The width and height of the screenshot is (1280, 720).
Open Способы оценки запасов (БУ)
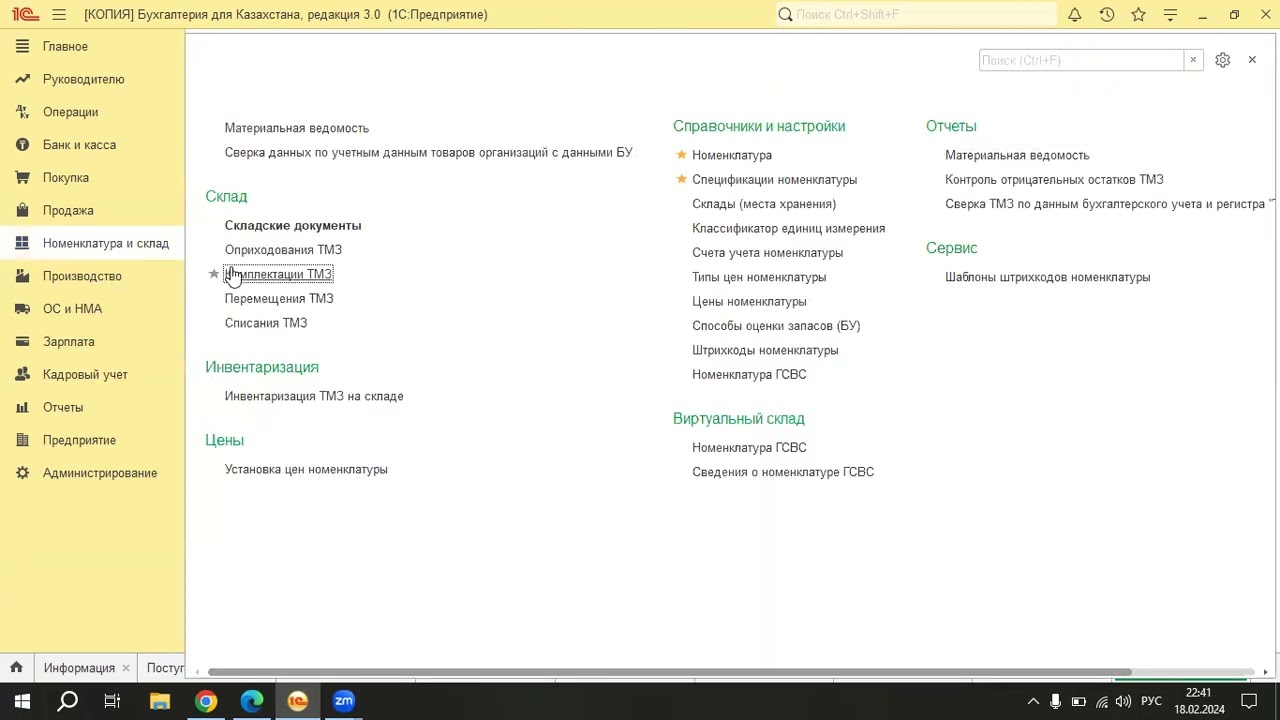[x=776, y=326]
